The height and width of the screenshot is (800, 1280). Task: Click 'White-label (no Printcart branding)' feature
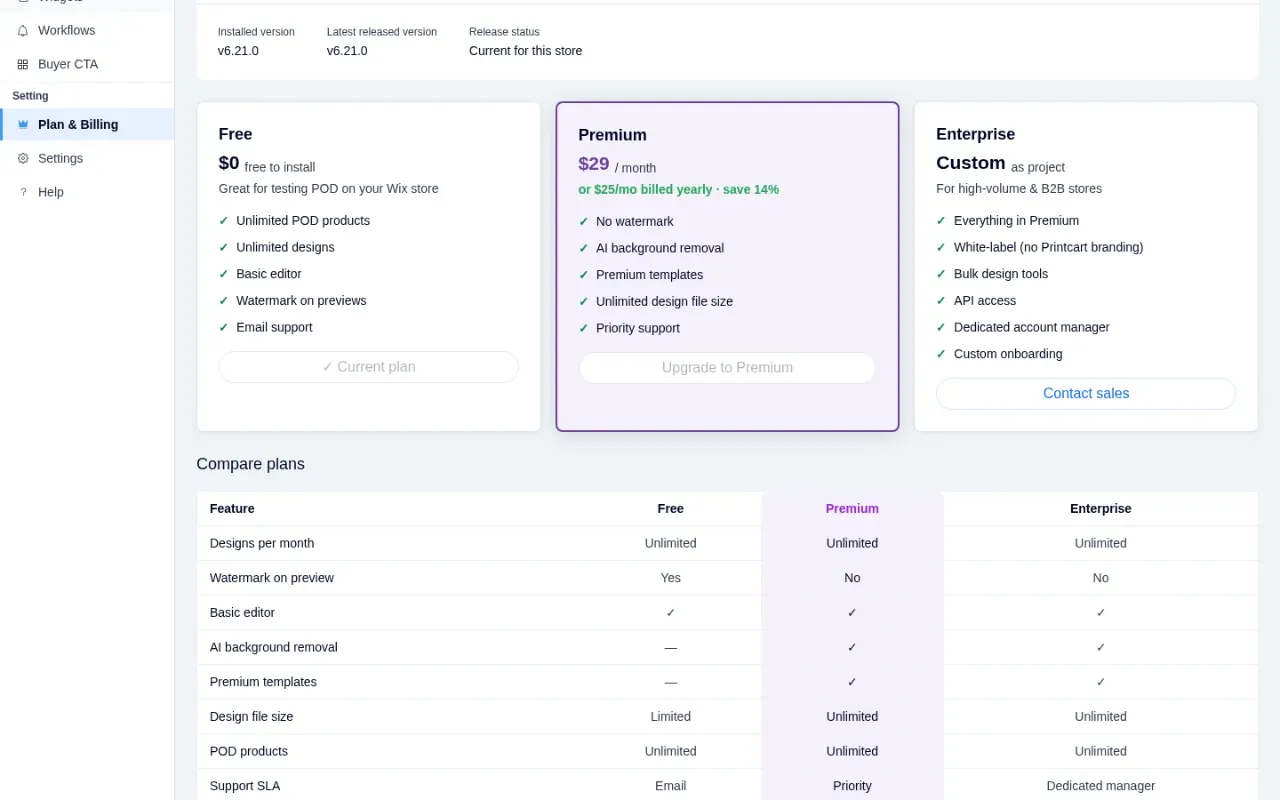pos(1048,247)
